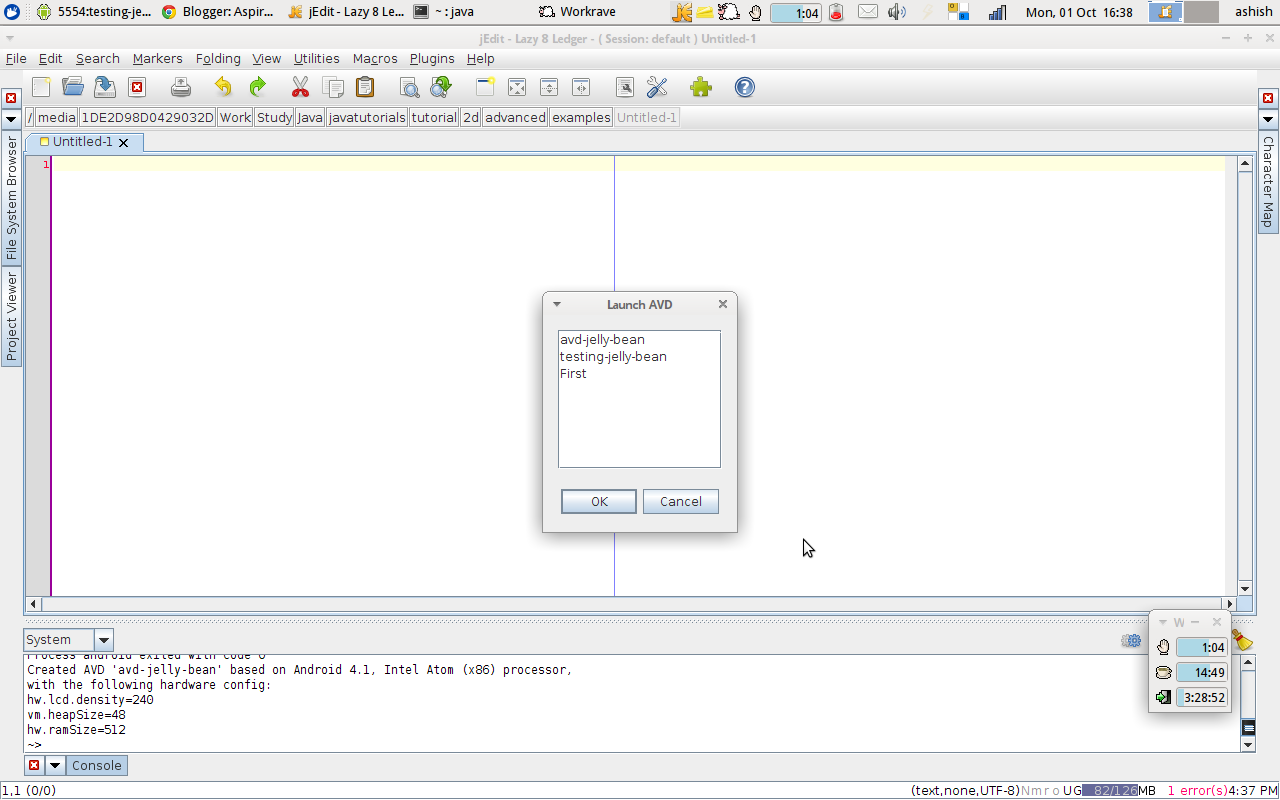Click the Save buffer toolbar icon
1280x800 pixels.
[x=105, y=87]
